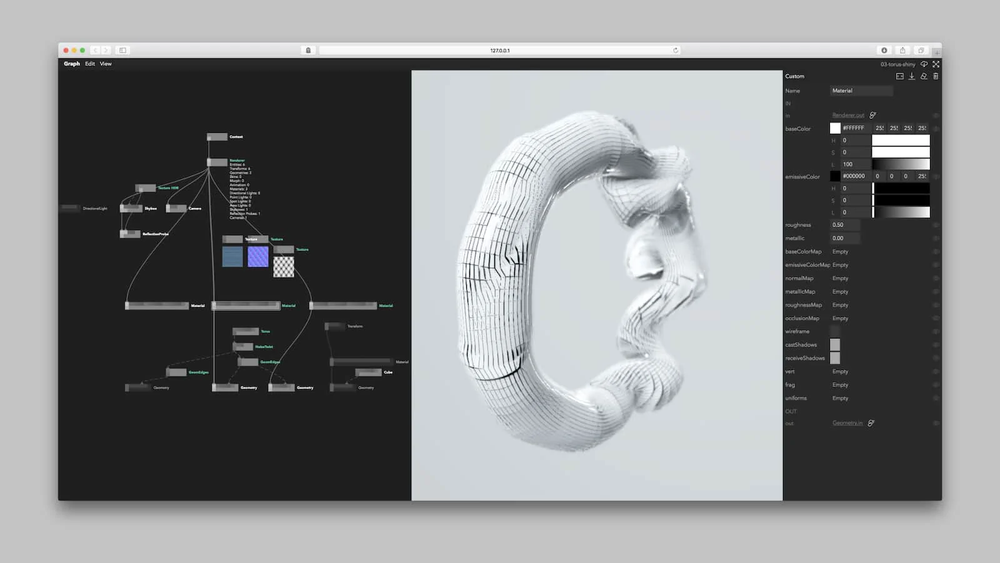Follow the Geometry.in output link

click(x=848, y=423)
